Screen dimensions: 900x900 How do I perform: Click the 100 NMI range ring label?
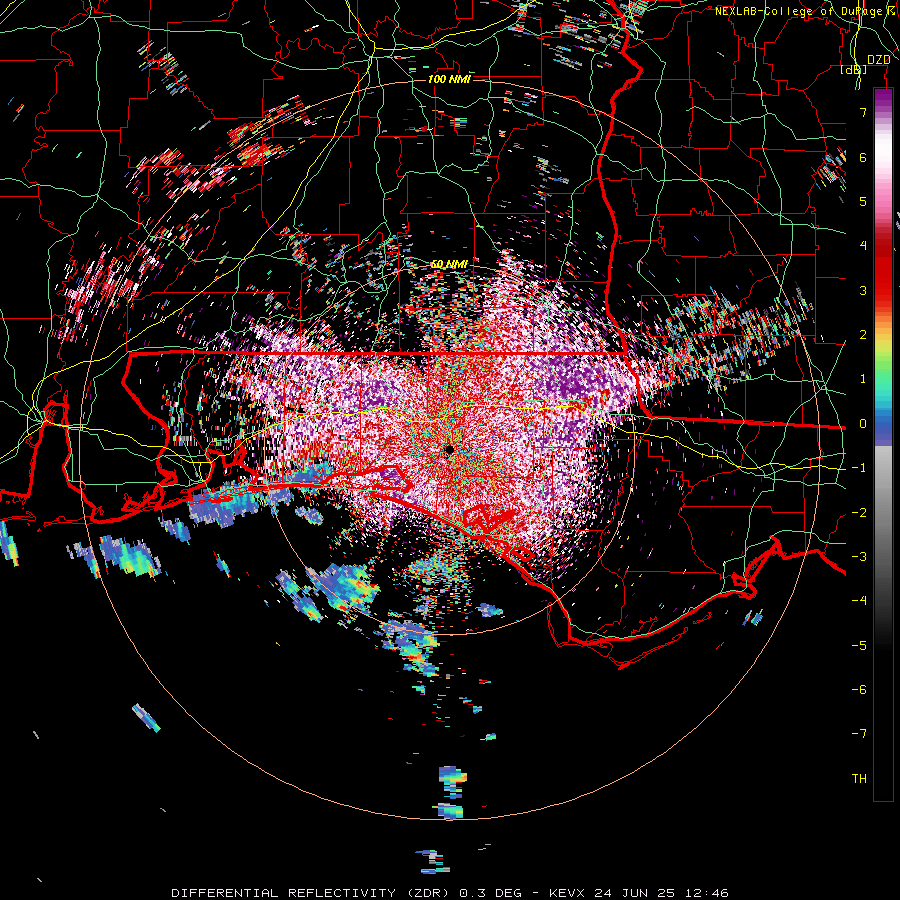[x=449, y=79]
